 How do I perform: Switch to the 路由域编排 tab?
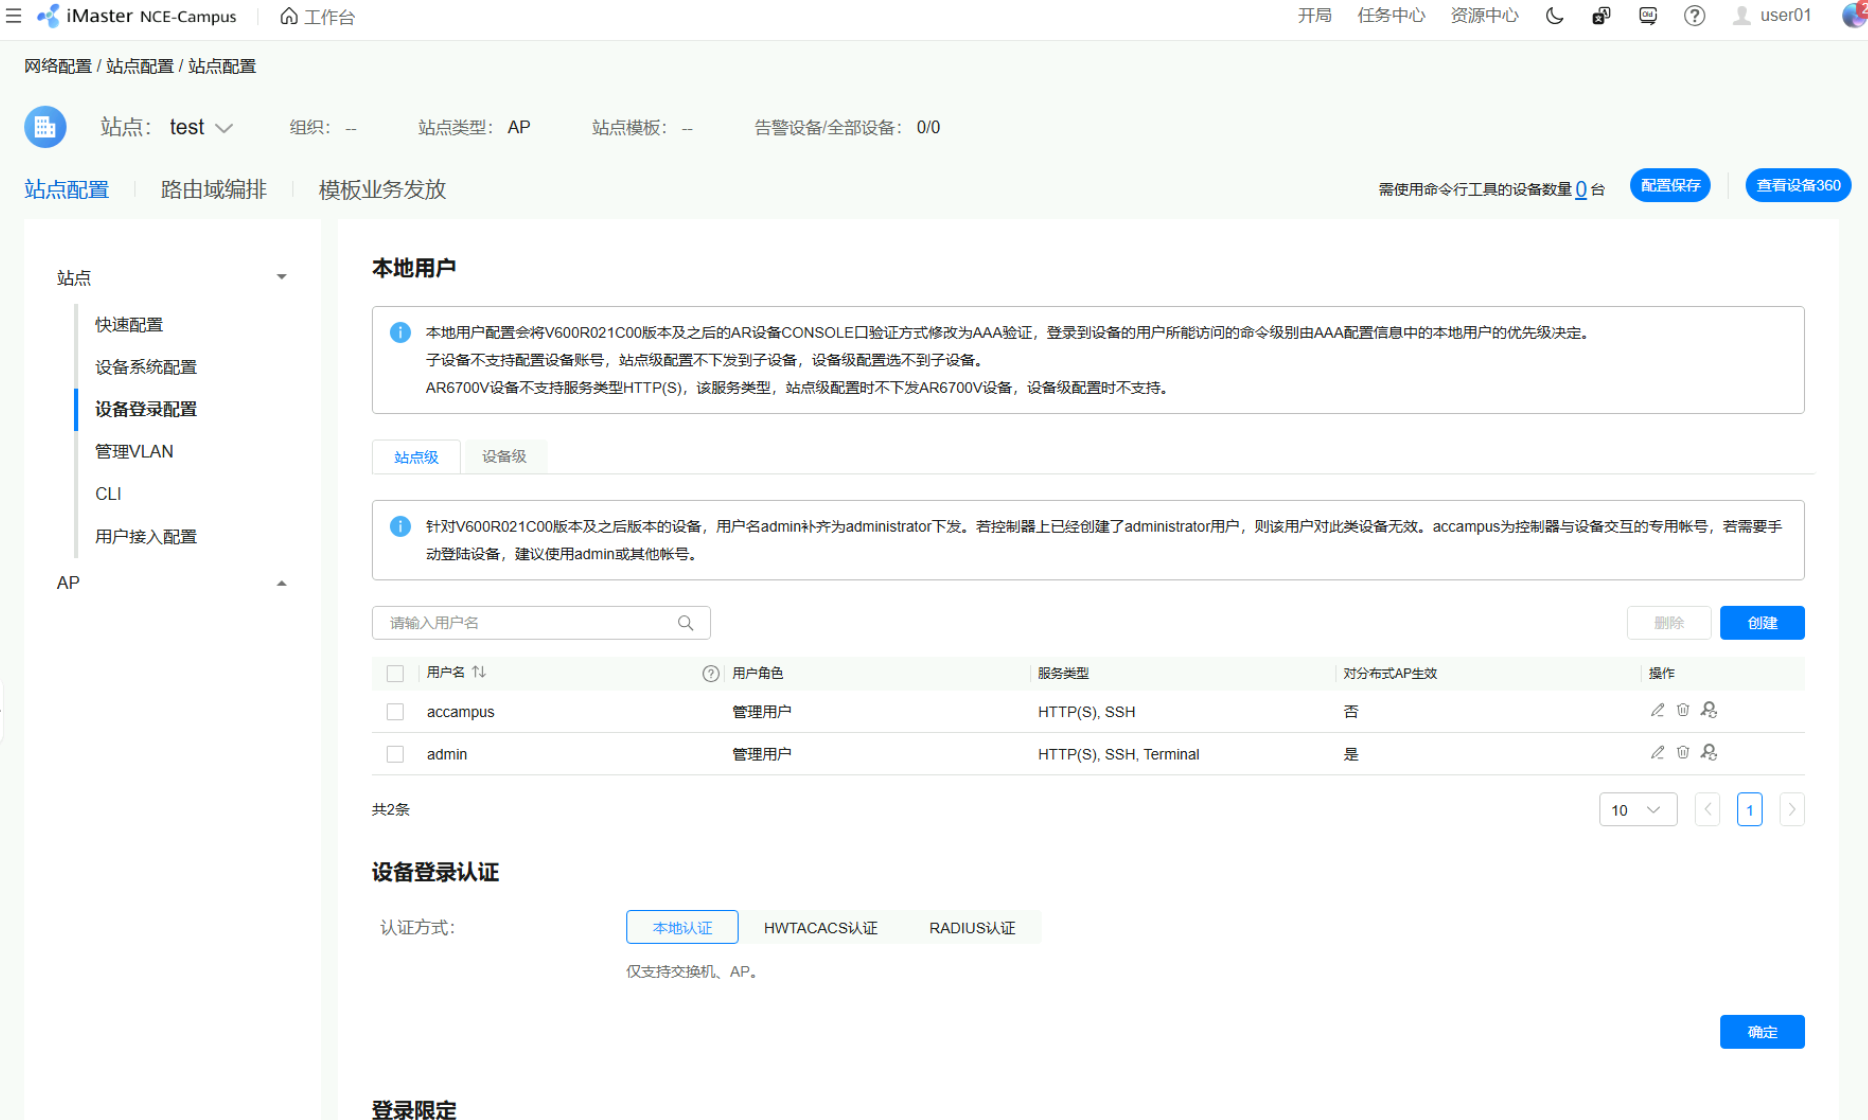point(213,189)
